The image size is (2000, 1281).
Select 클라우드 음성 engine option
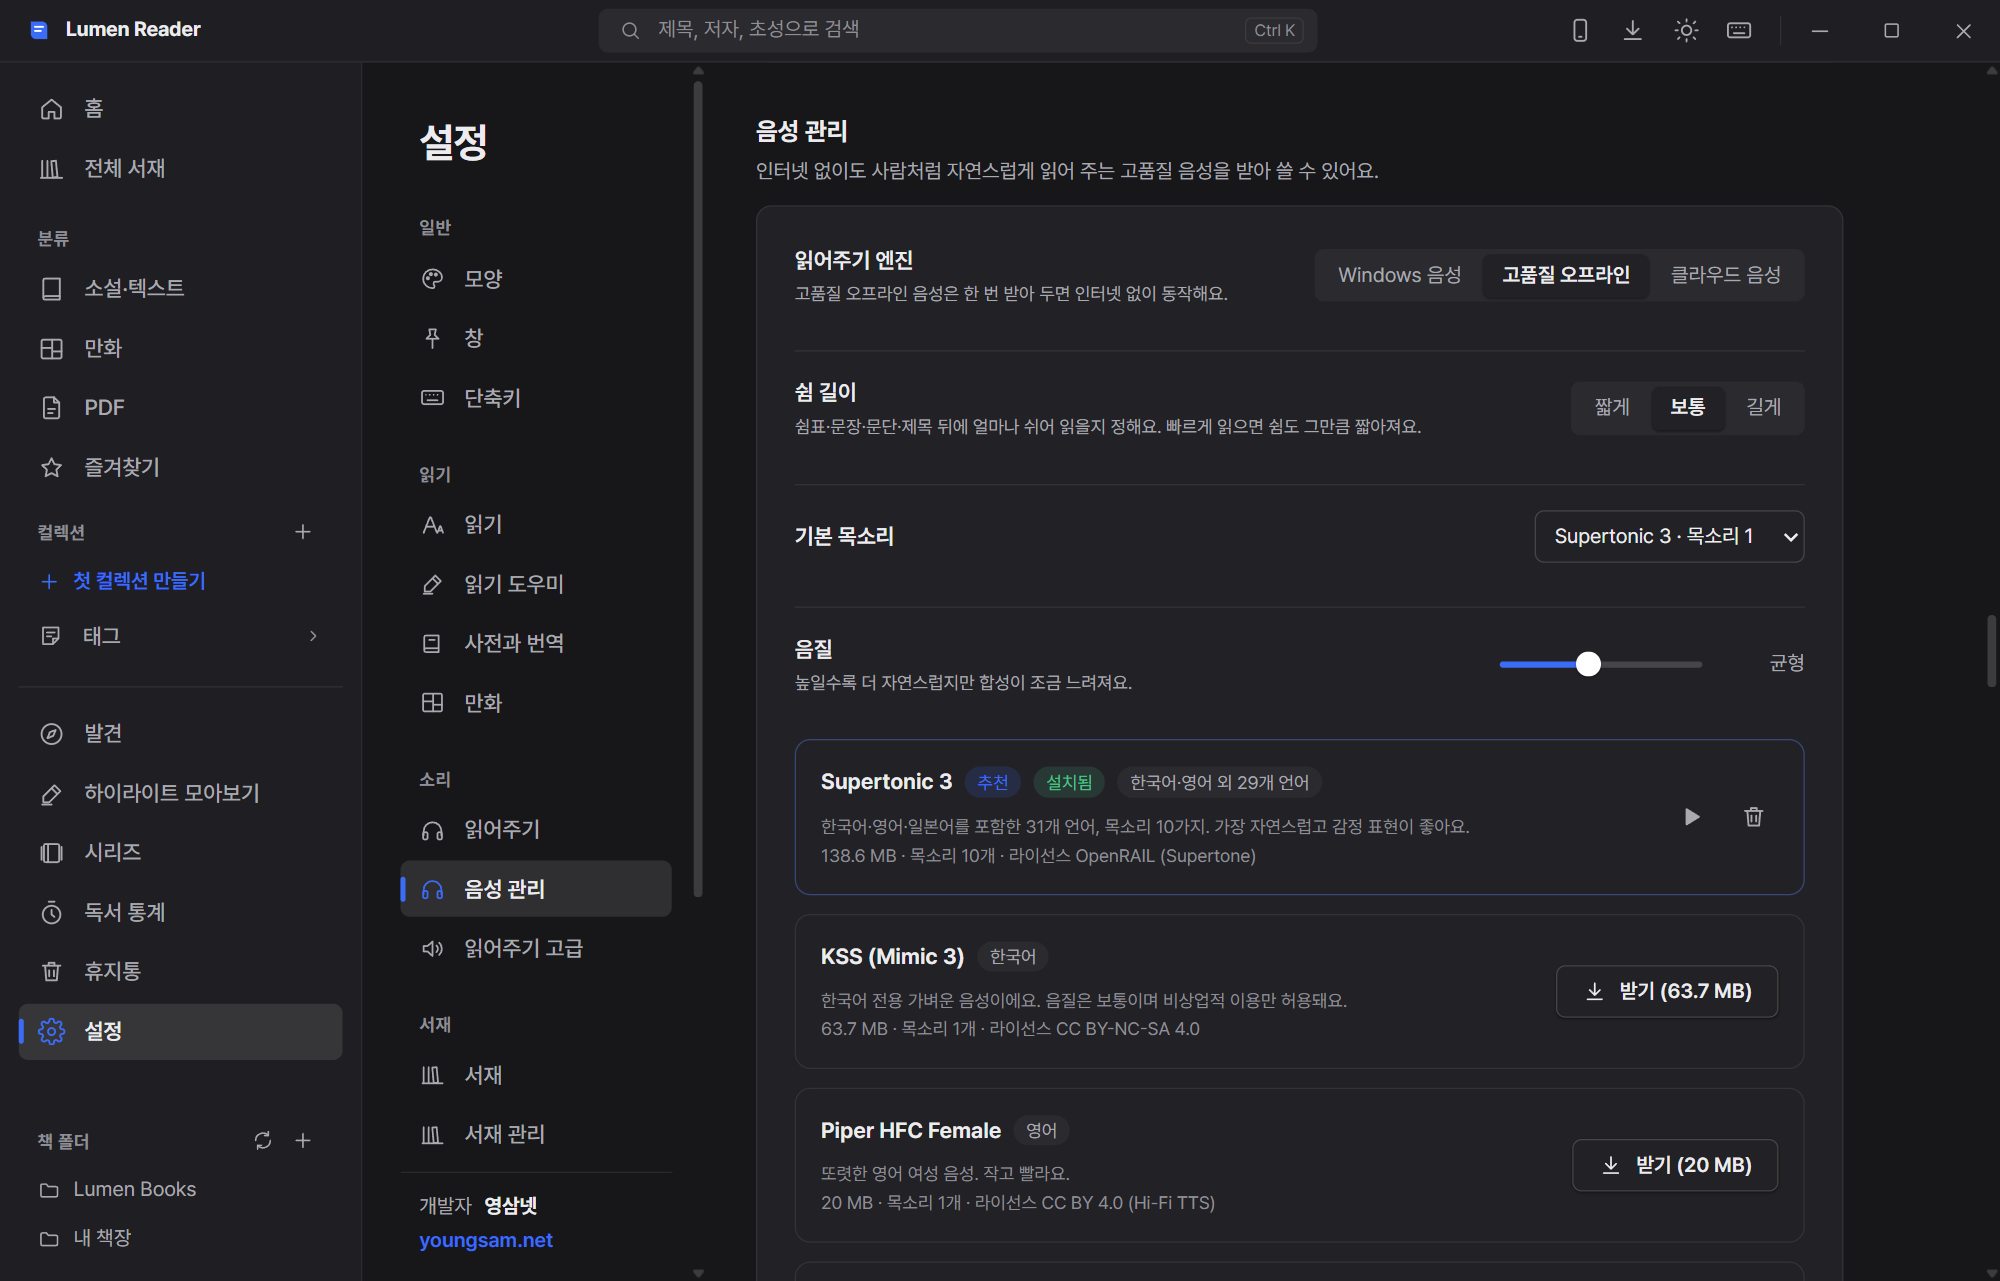point(1726,275)
